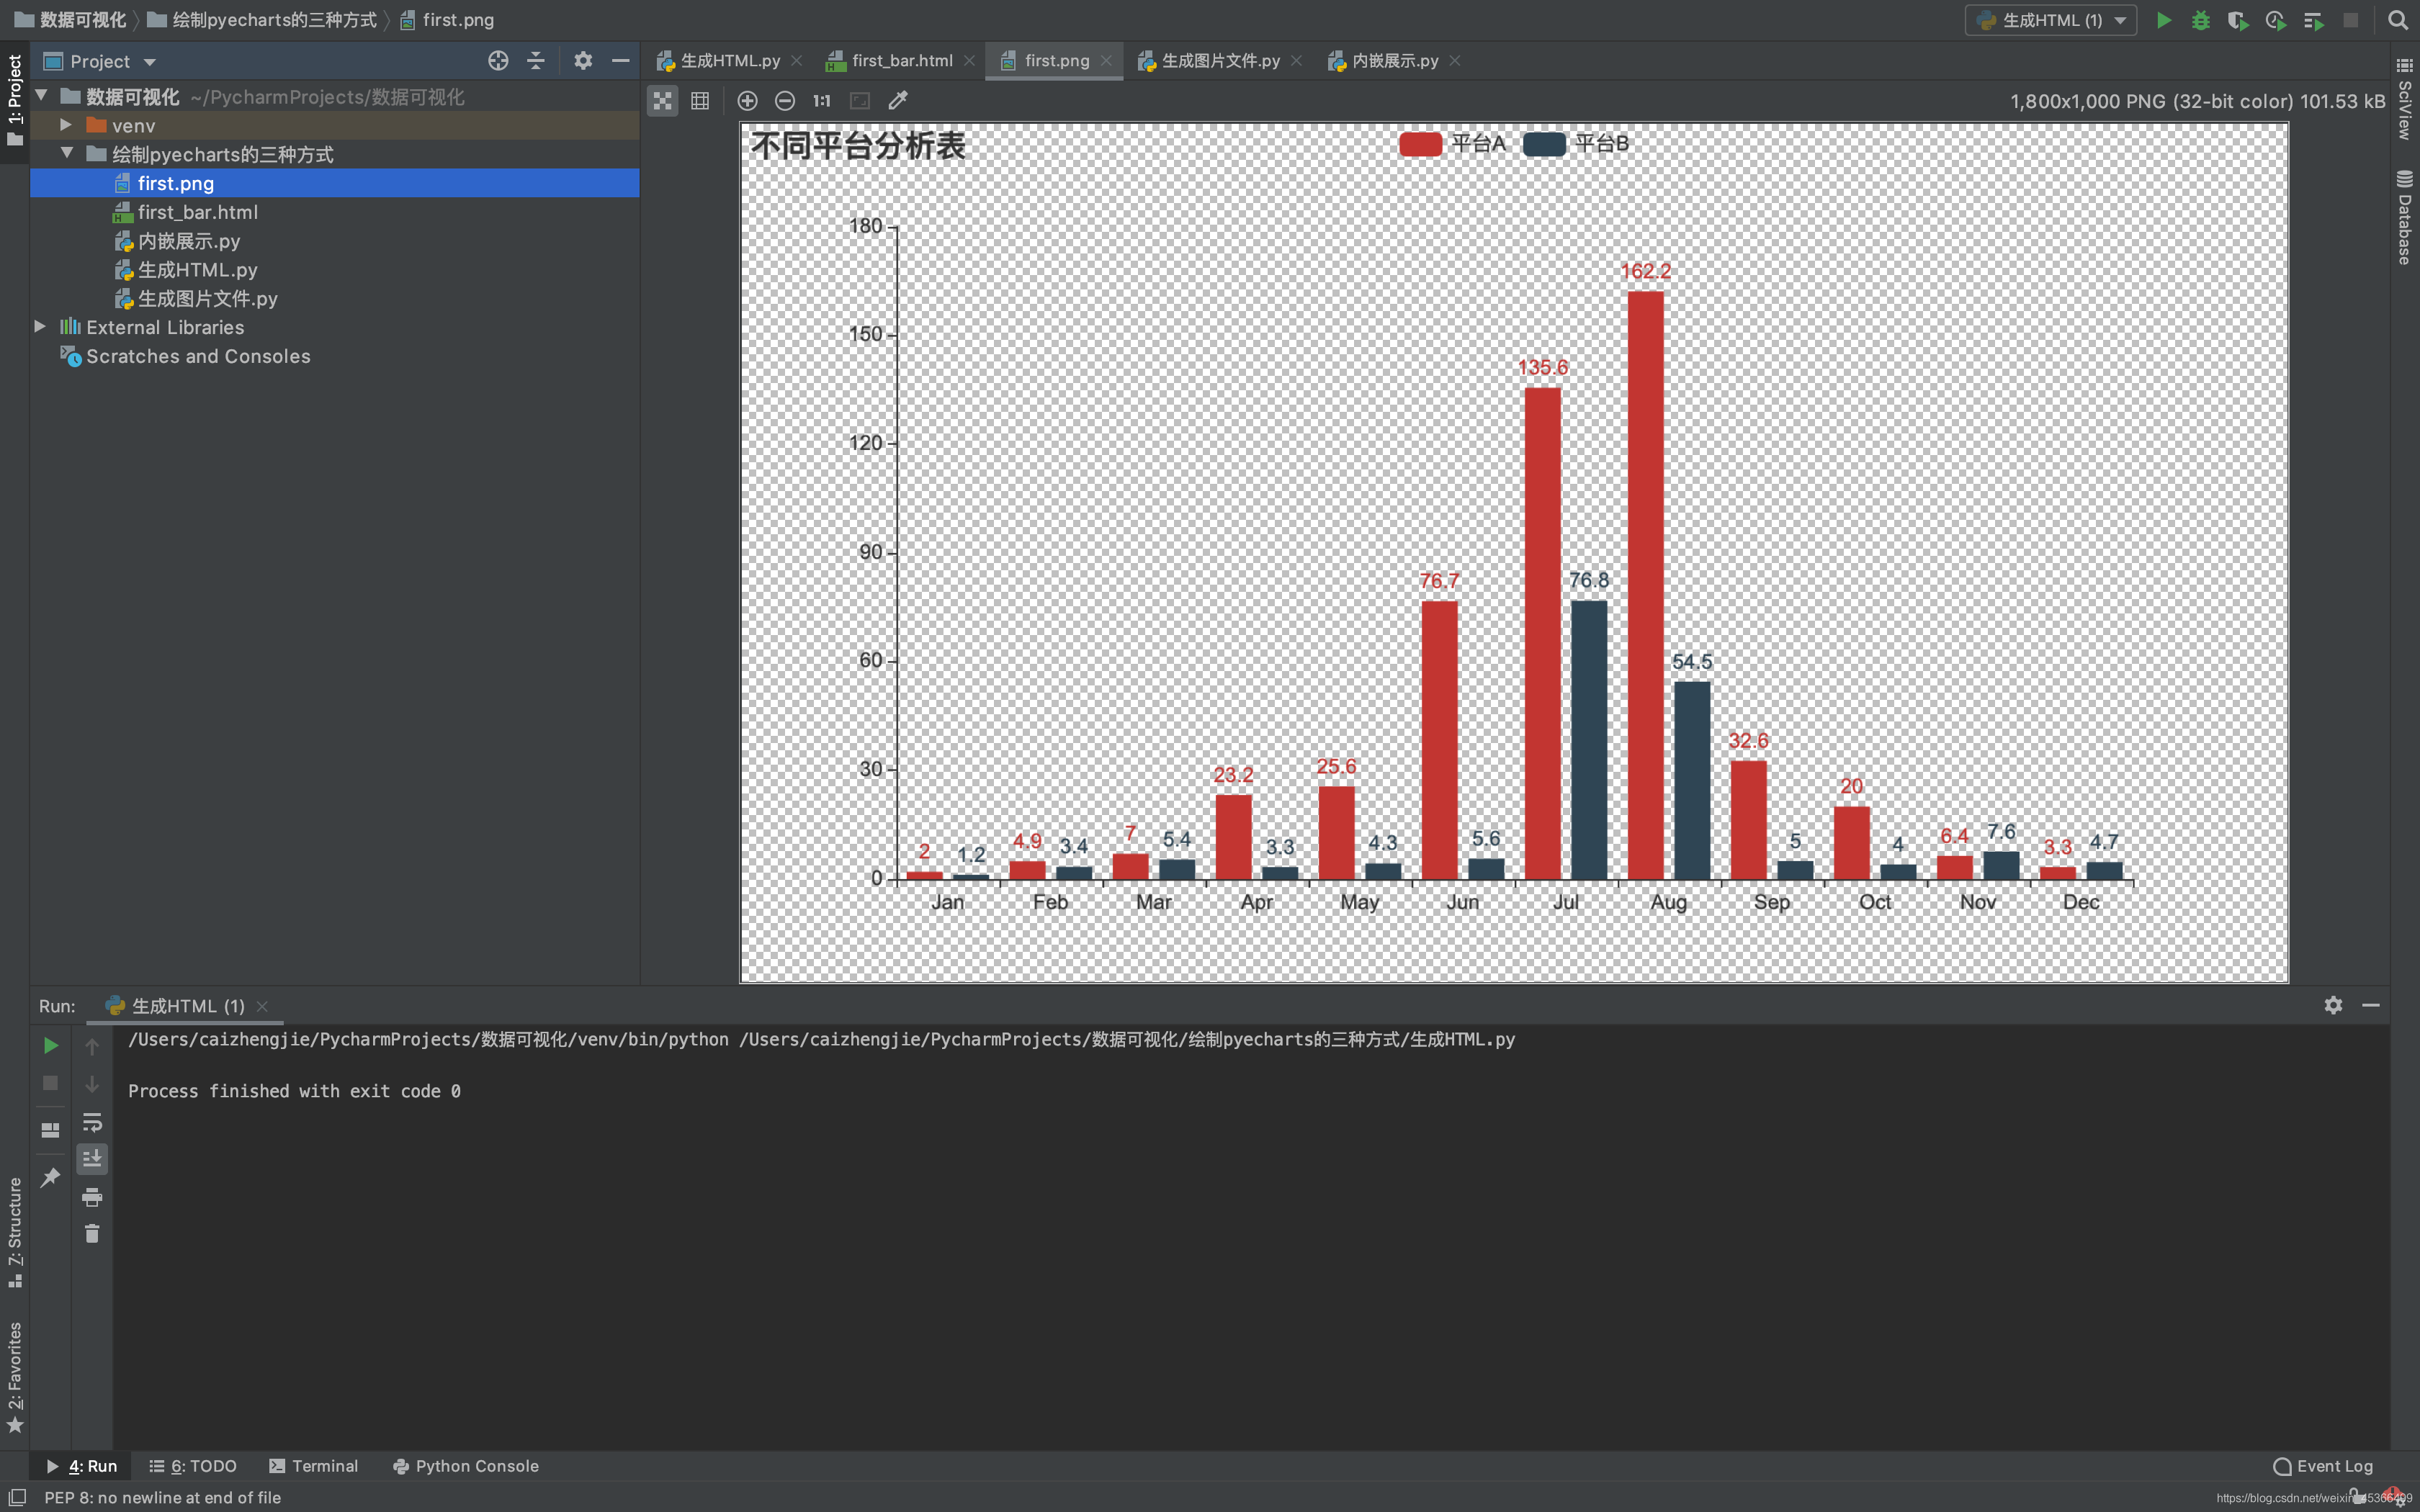
Task: Select first_bar.html in the Project tree
Action: [198, 212]
